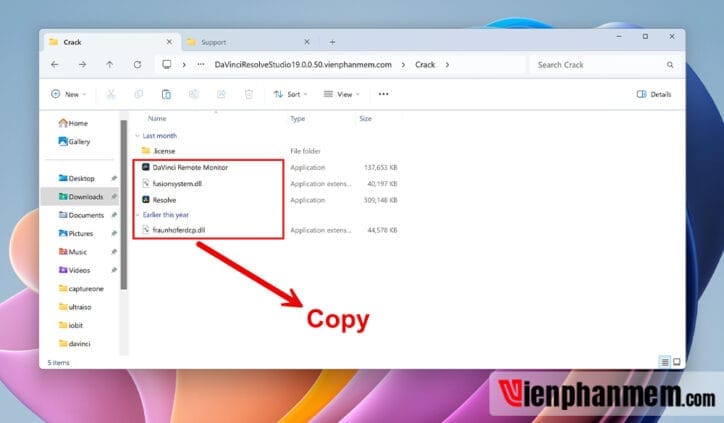The image size is (724, 423).
Task: Go back with the Back arrow
Action: pyautogui.click(x=54, y=65)
